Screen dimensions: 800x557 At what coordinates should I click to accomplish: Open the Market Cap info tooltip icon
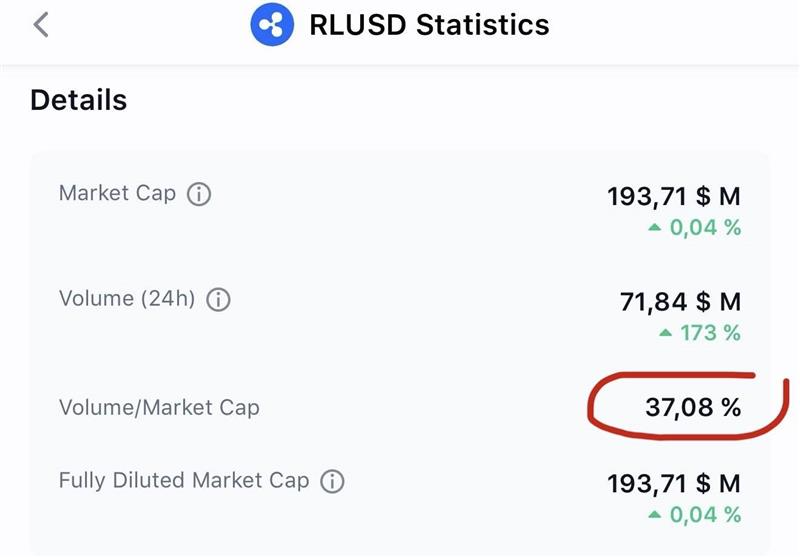[x=200, y=195]
